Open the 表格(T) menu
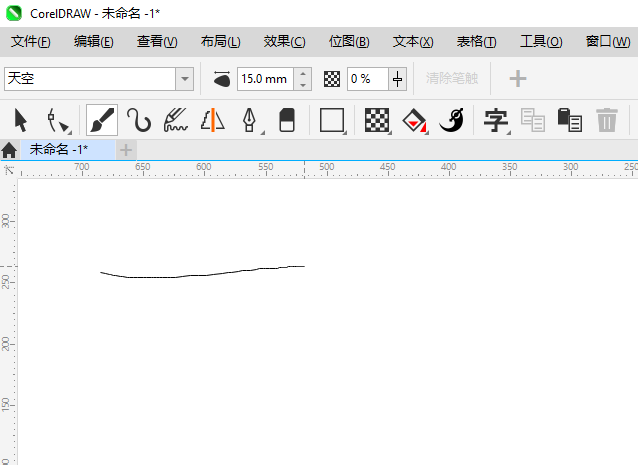 coord(476,41)
